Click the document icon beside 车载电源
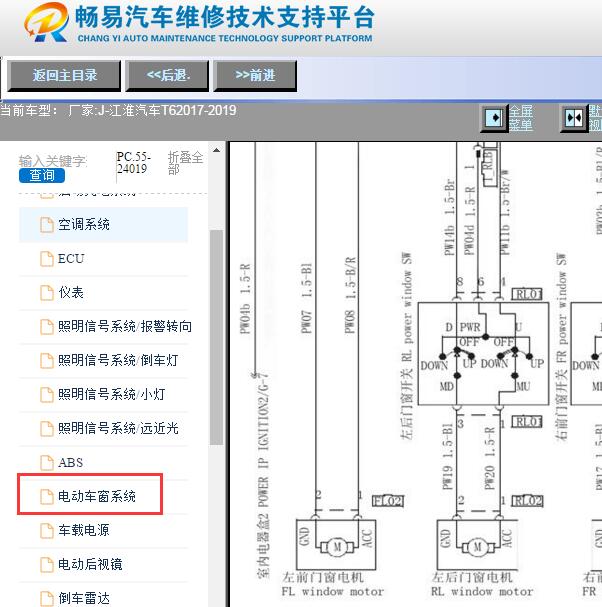Viewport: 602px width, 607px height. [x=47, y=530]
